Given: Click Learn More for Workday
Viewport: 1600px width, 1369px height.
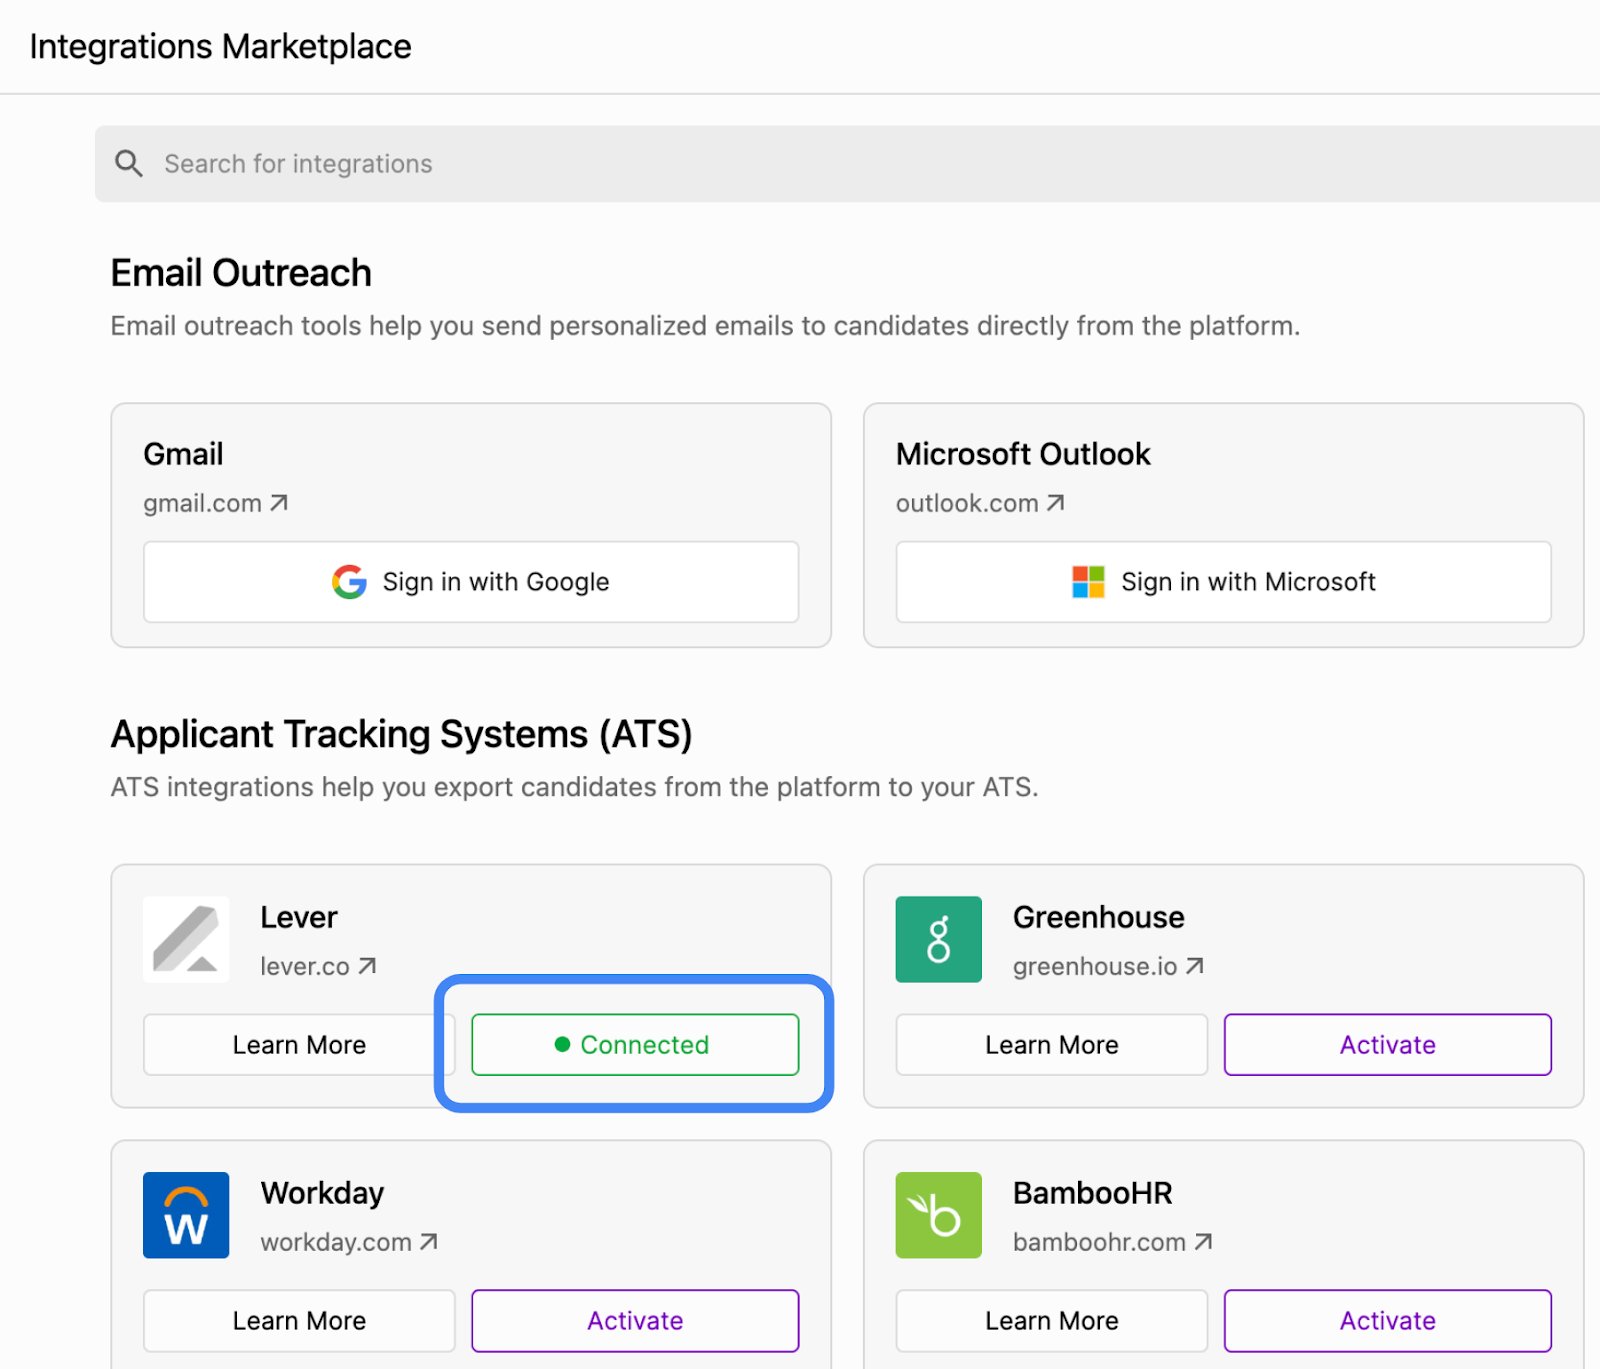Looking at the screenshot, I should (x=299, y=1321).
